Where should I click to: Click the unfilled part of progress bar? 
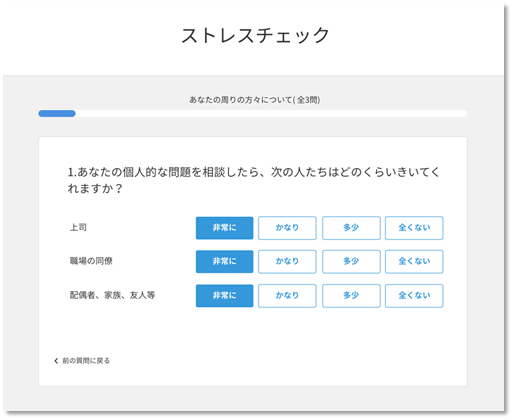pyautogui.click(x=271, y=114)
